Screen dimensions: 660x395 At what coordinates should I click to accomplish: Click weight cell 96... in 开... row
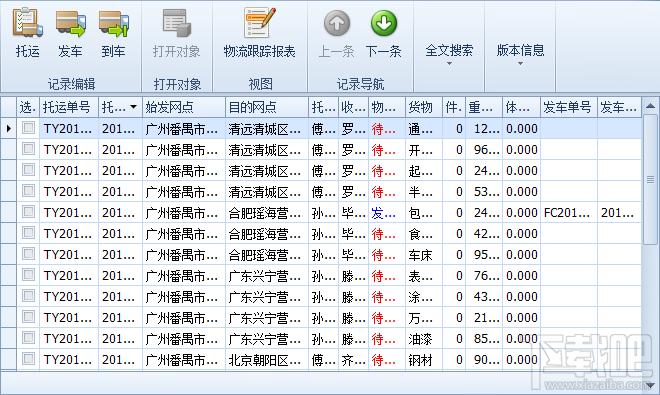coord(484,149)
